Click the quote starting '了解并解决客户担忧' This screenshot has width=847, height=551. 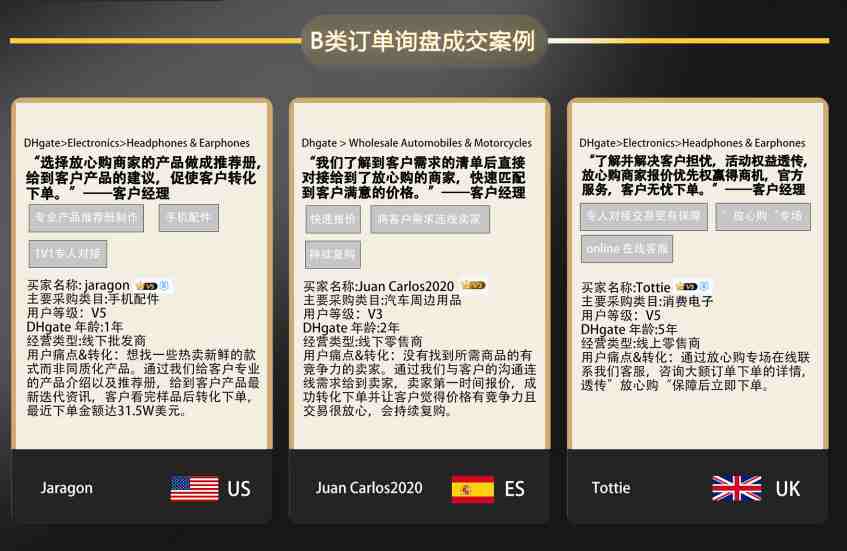click(694, 176)
